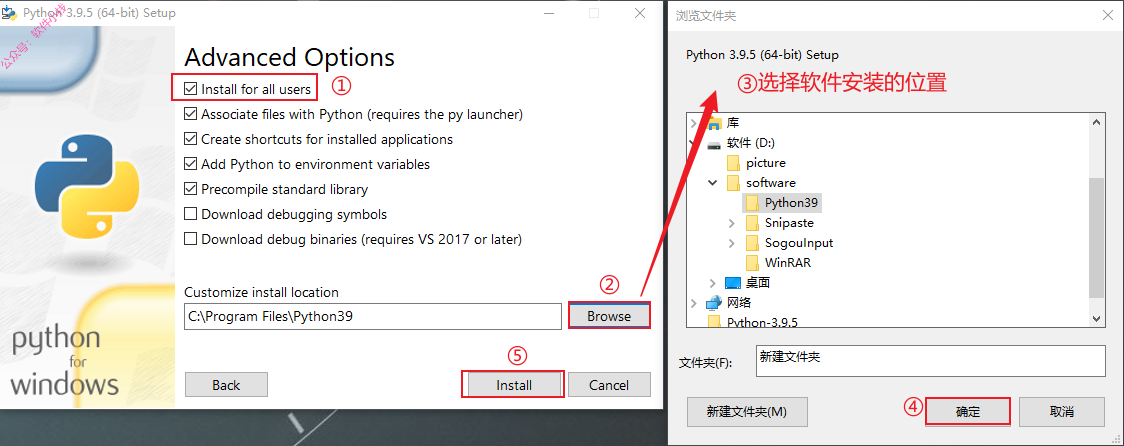Click the 网络 network icon
The width and height of the screenshot is (1124, 446).
click(x=714, y=303)
